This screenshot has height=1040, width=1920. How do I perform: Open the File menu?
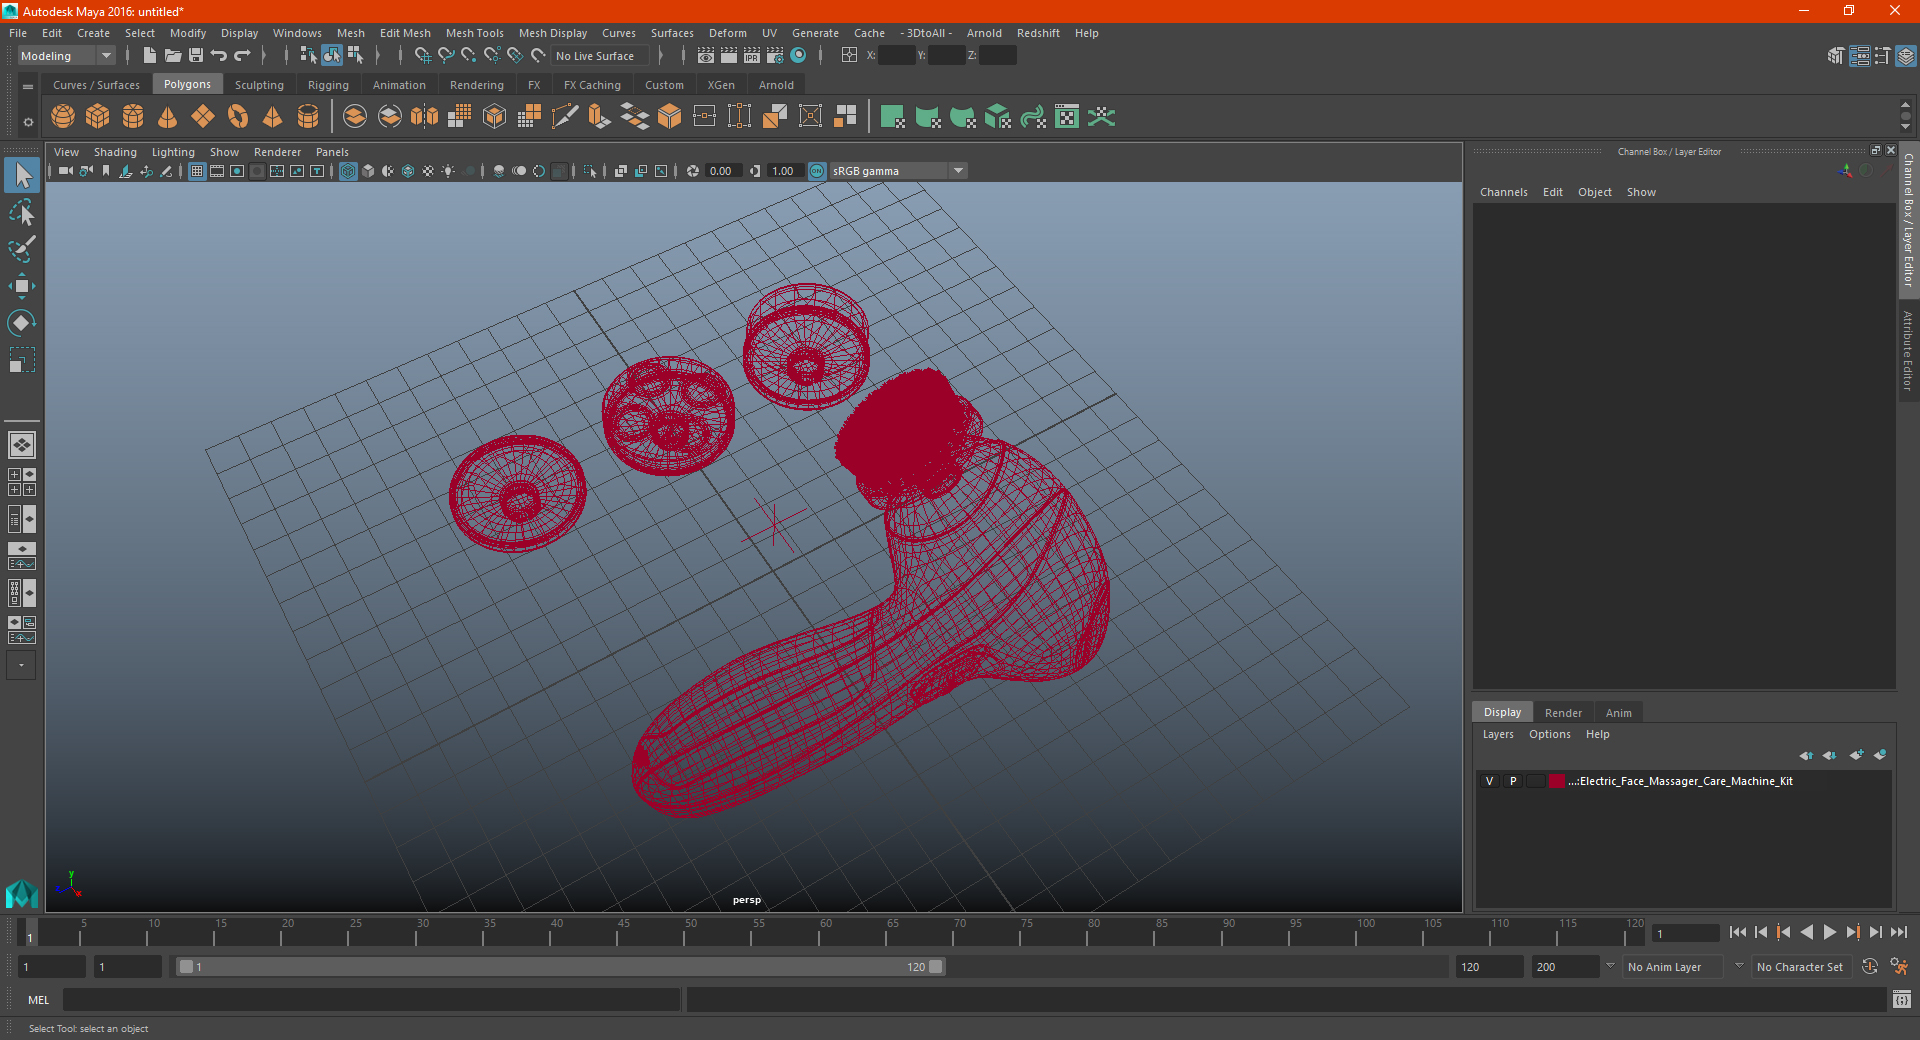tap(18, 33)
